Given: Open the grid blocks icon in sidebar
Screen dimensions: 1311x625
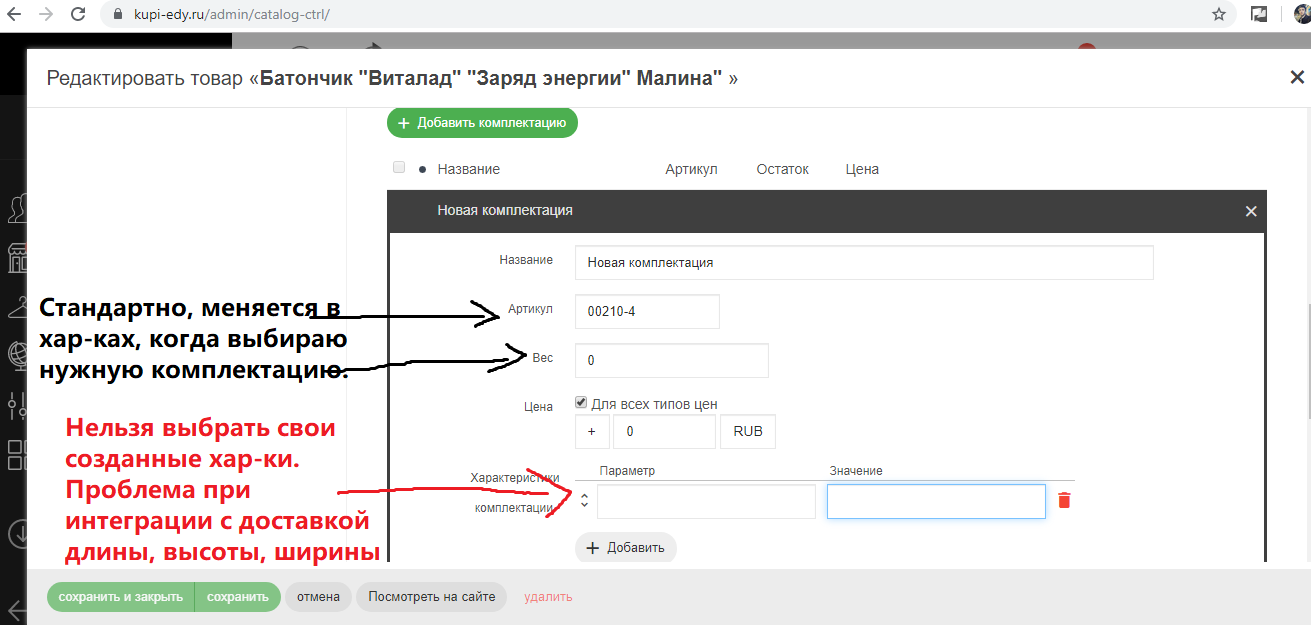Looking at the screenshot, I should click(17, 455).
